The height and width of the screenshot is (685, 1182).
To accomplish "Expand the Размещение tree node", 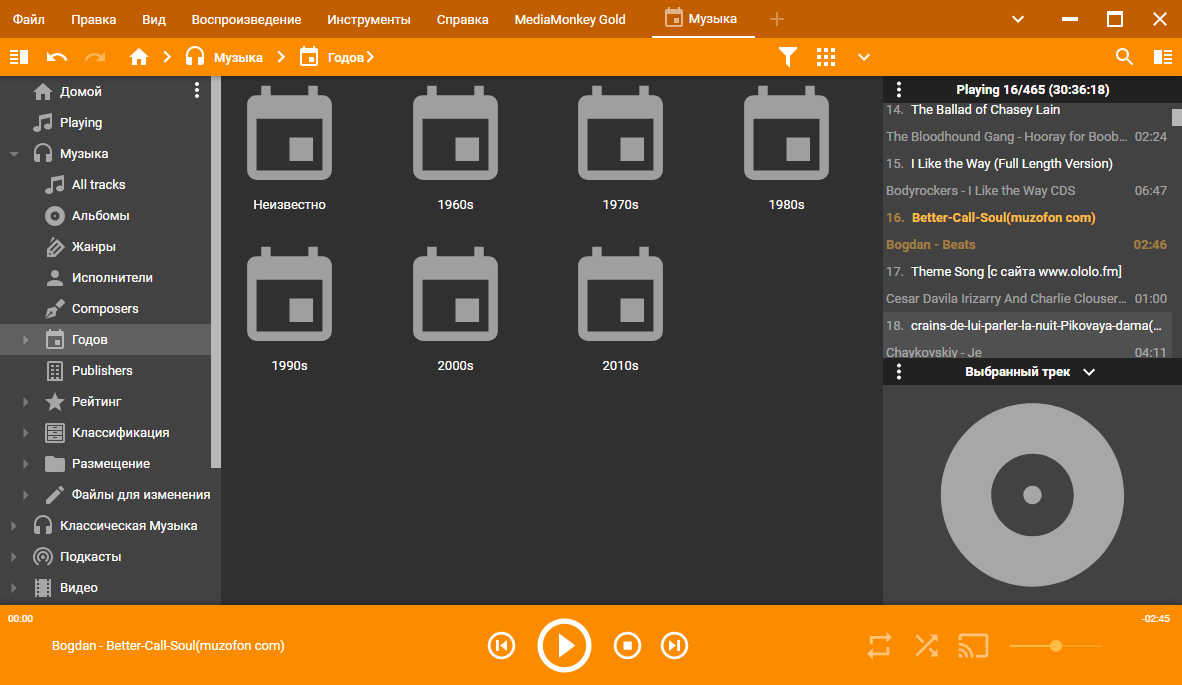I will [x=26, y=463].
